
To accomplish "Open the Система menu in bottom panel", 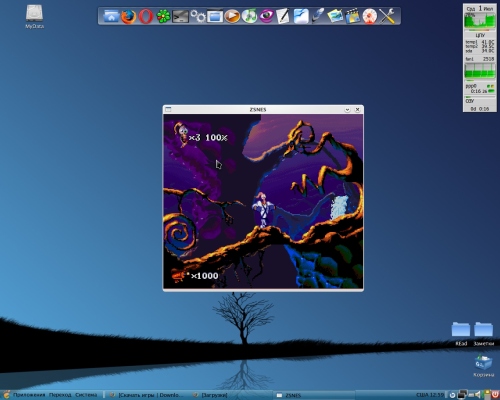I will [86, 395].
